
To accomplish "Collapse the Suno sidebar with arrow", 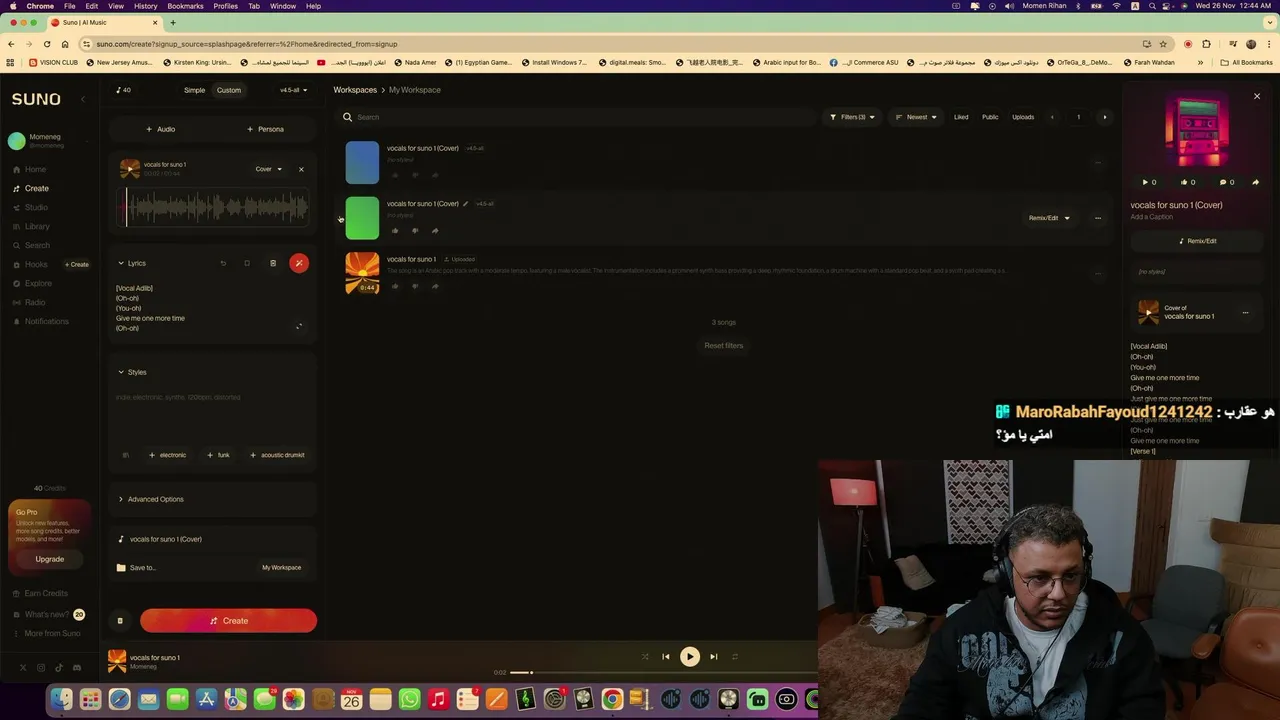I will point(83,99).
